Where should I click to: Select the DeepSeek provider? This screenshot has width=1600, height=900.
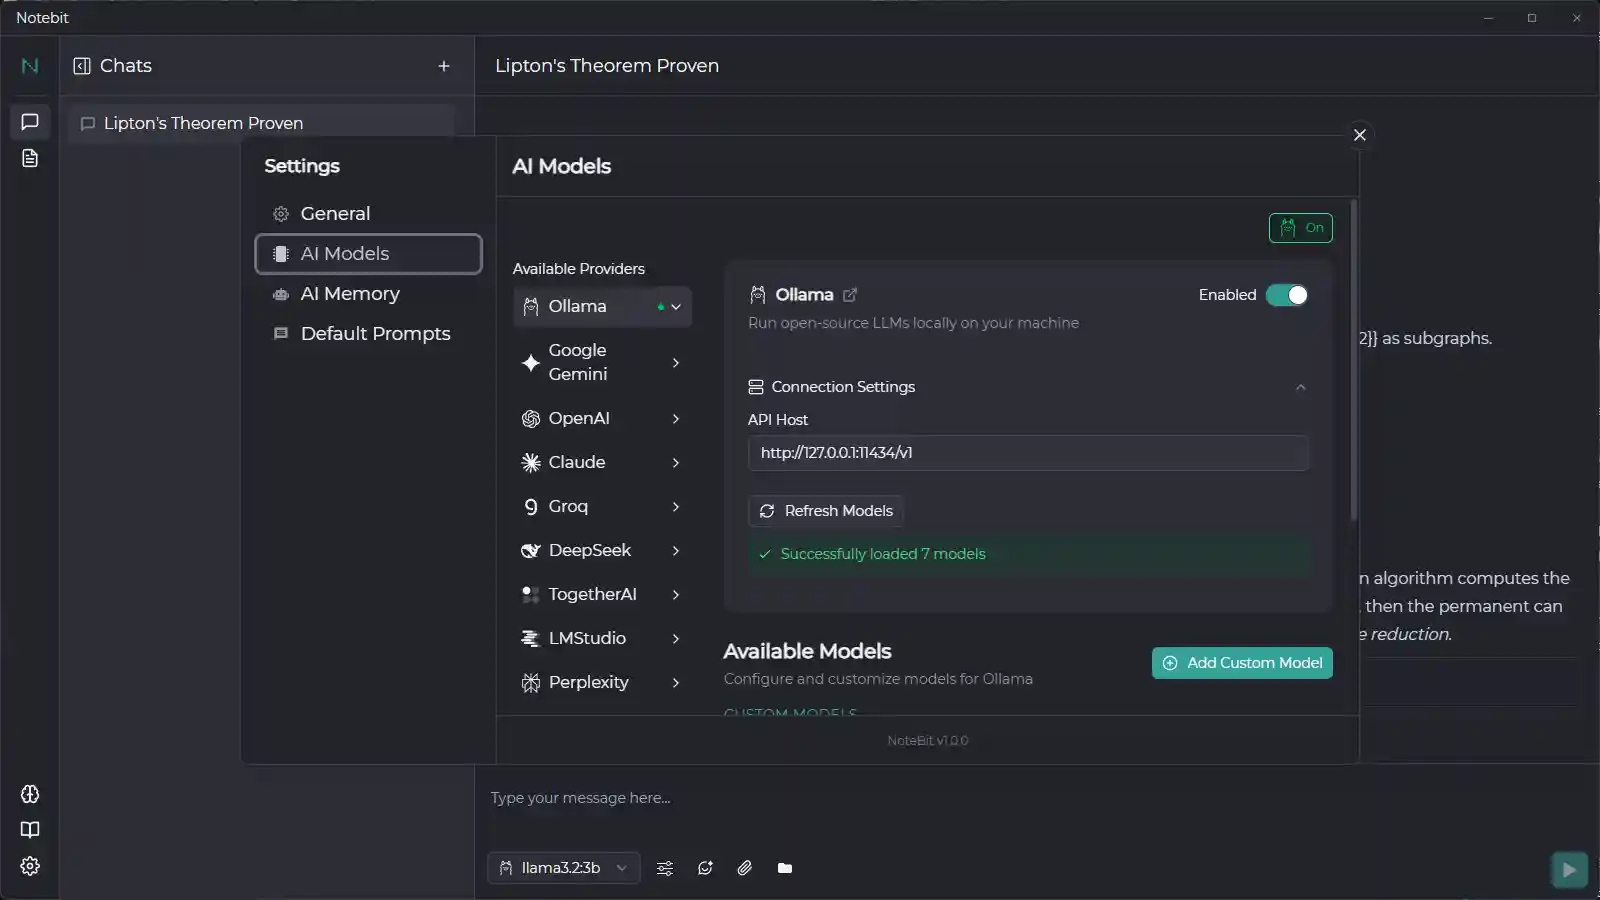tap(590, 550)
